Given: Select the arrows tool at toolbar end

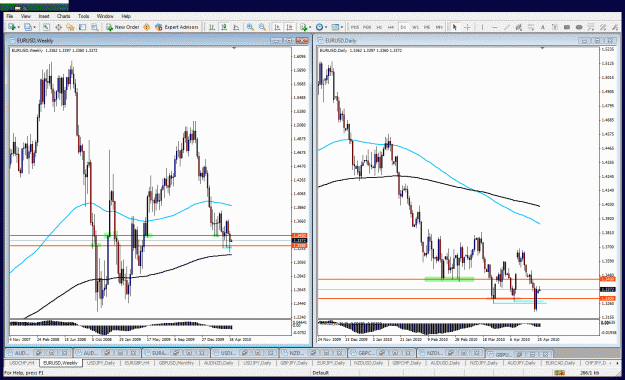Looking at the screenshot, I should coord(614,27).
